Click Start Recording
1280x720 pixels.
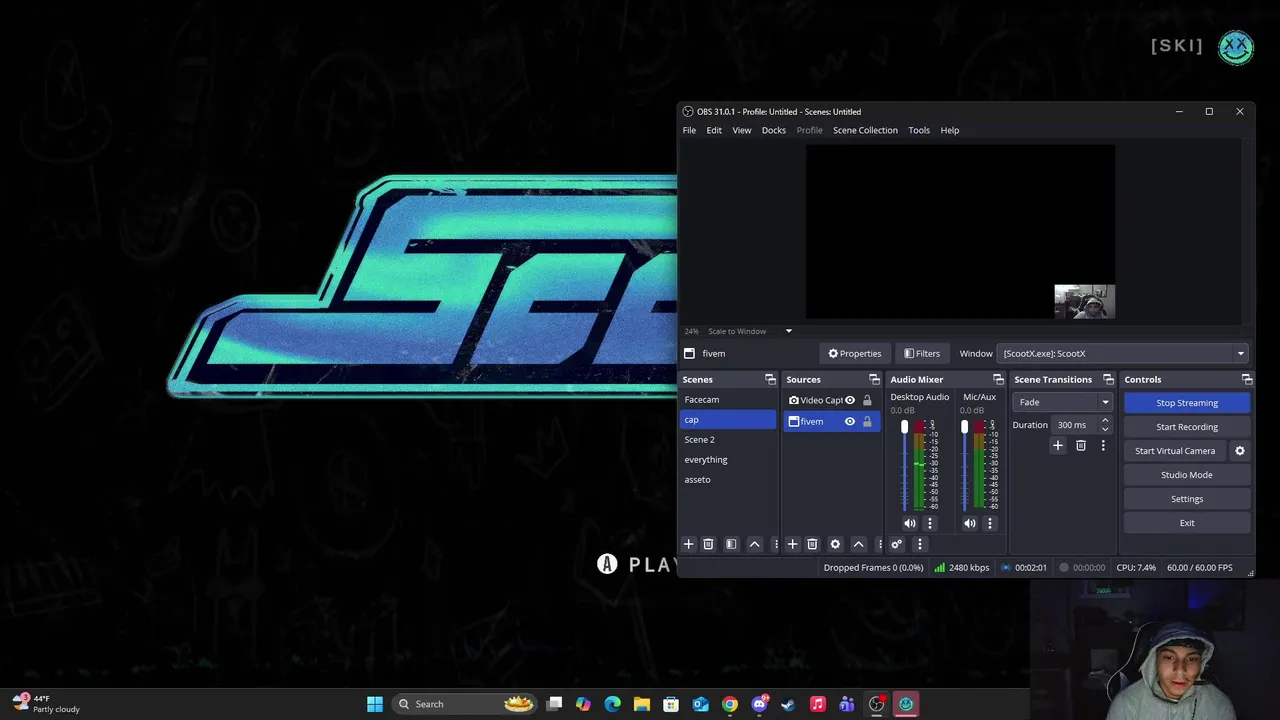tap(1187, 427)
